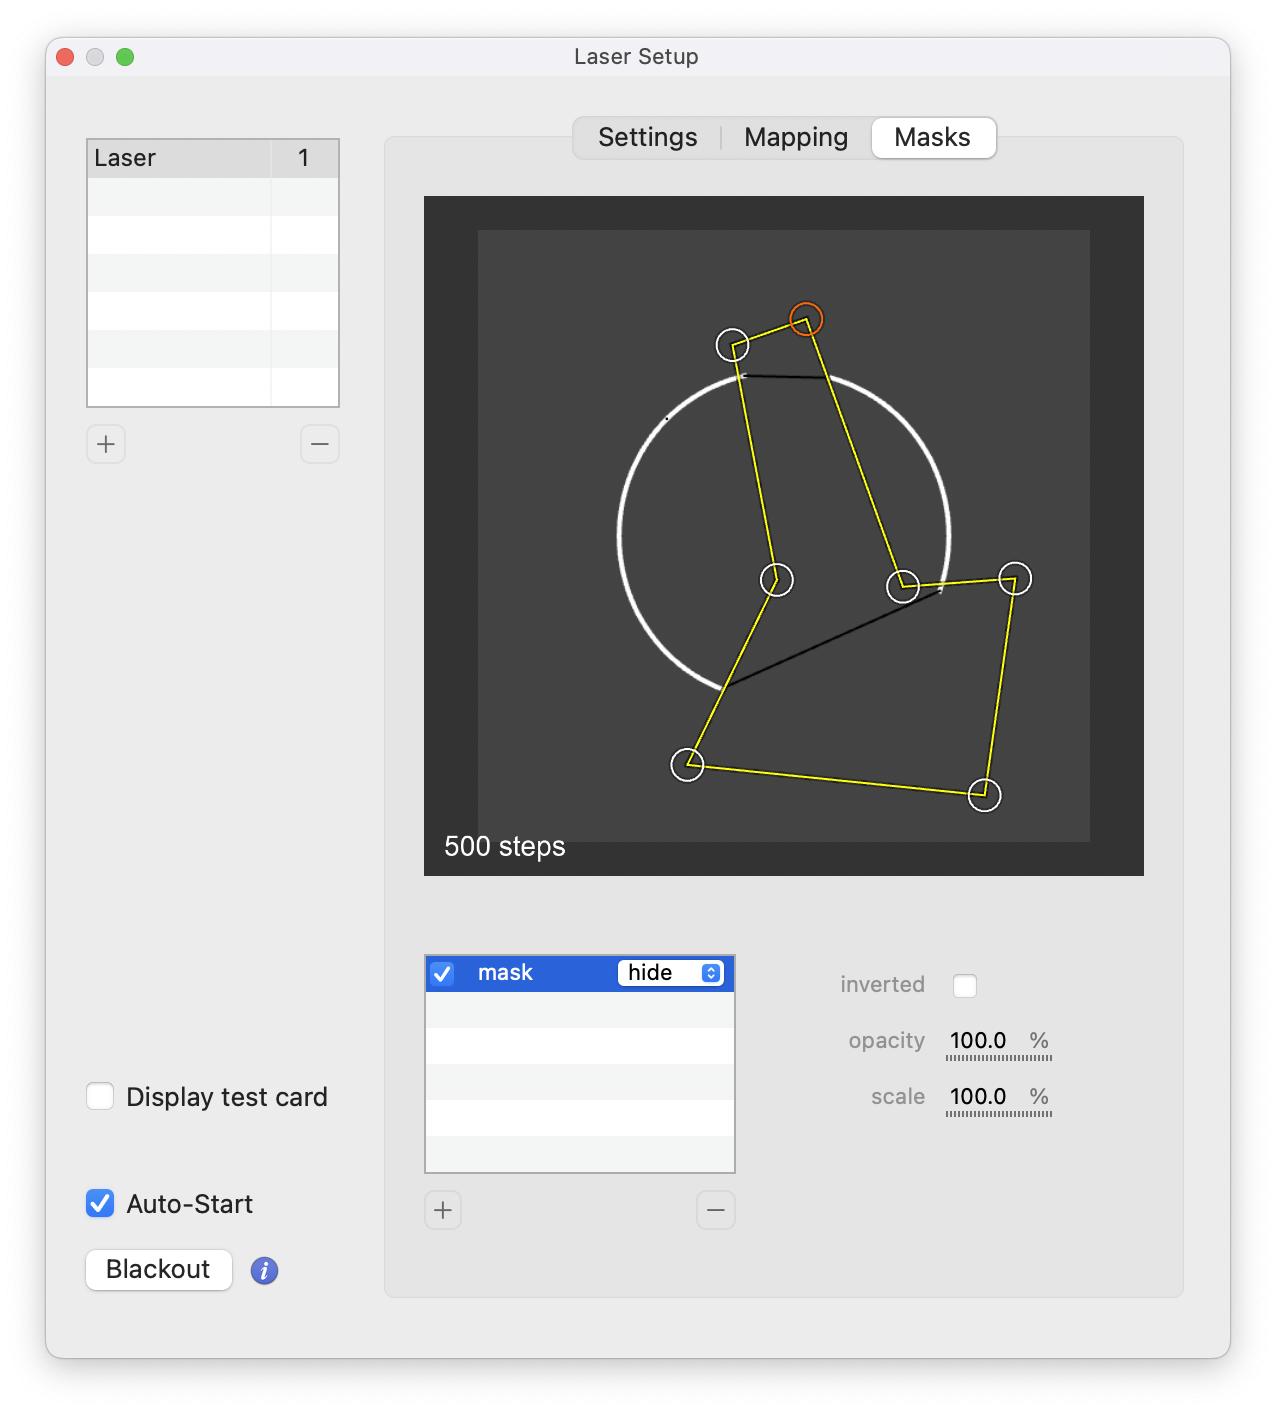Open the info icon beside Blackout

click(x=264, y=1270)
